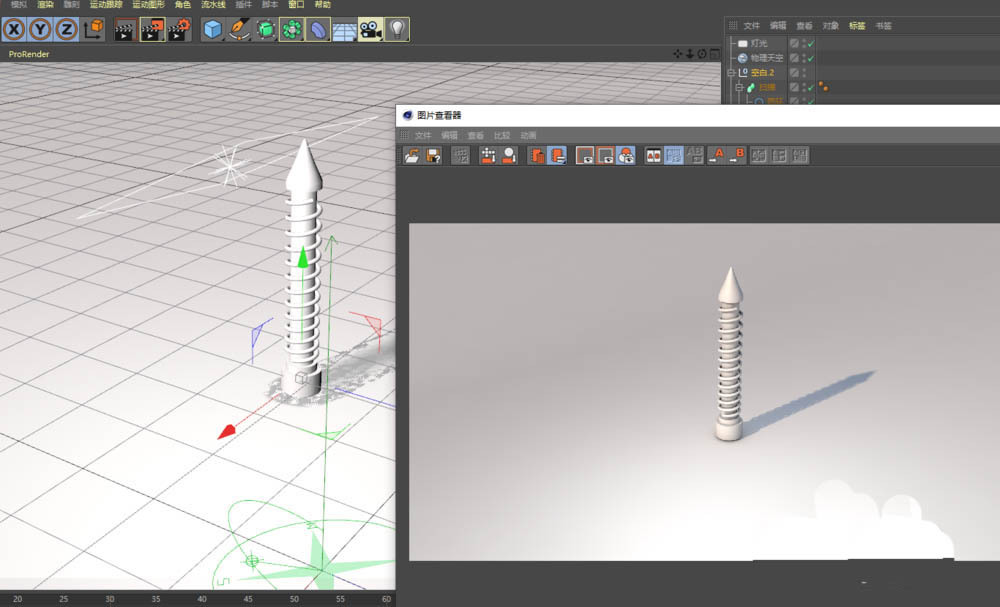
Task: Open the 渲染 (Render) menu
Action: 45,4
